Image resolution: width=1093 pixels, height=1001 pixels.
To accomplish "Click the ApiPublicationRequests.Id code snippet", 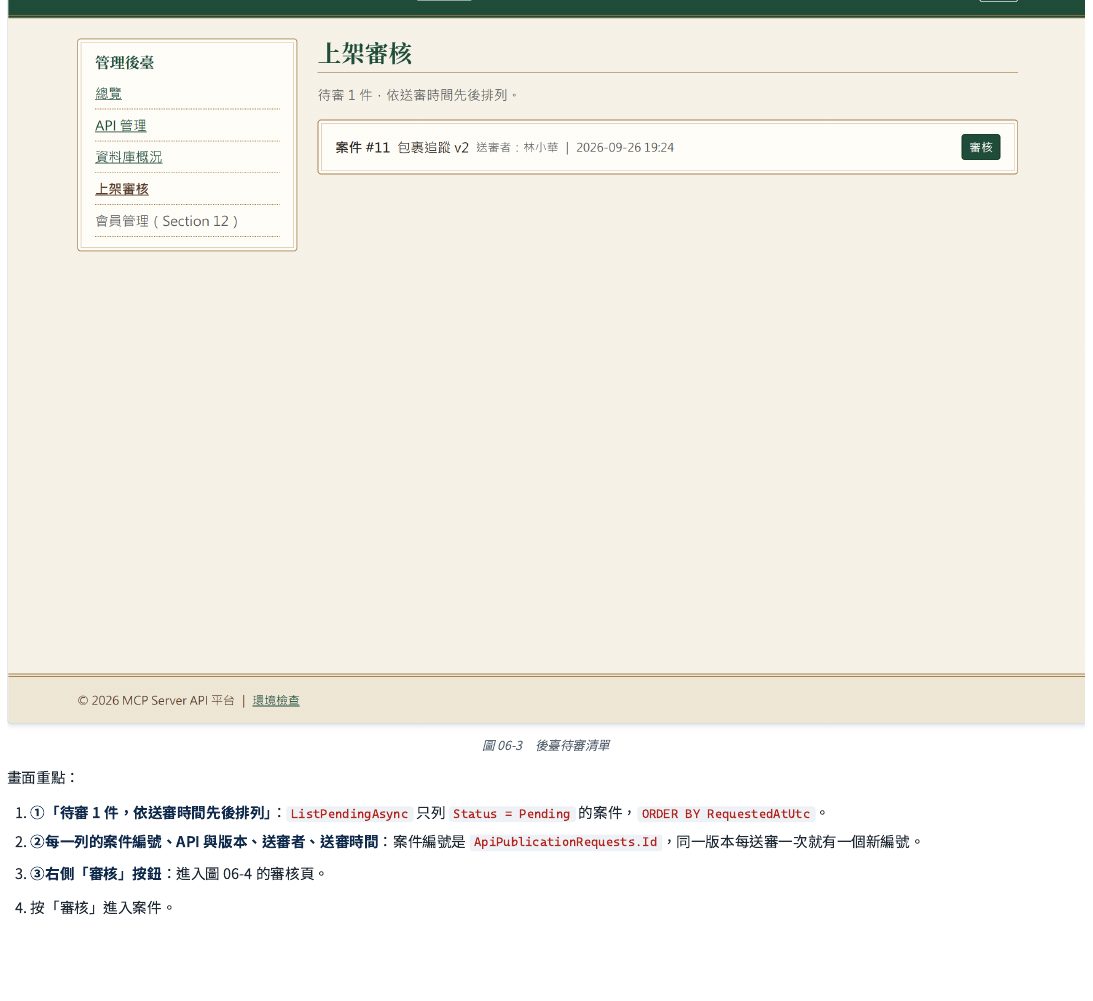I will pos(565,842).
